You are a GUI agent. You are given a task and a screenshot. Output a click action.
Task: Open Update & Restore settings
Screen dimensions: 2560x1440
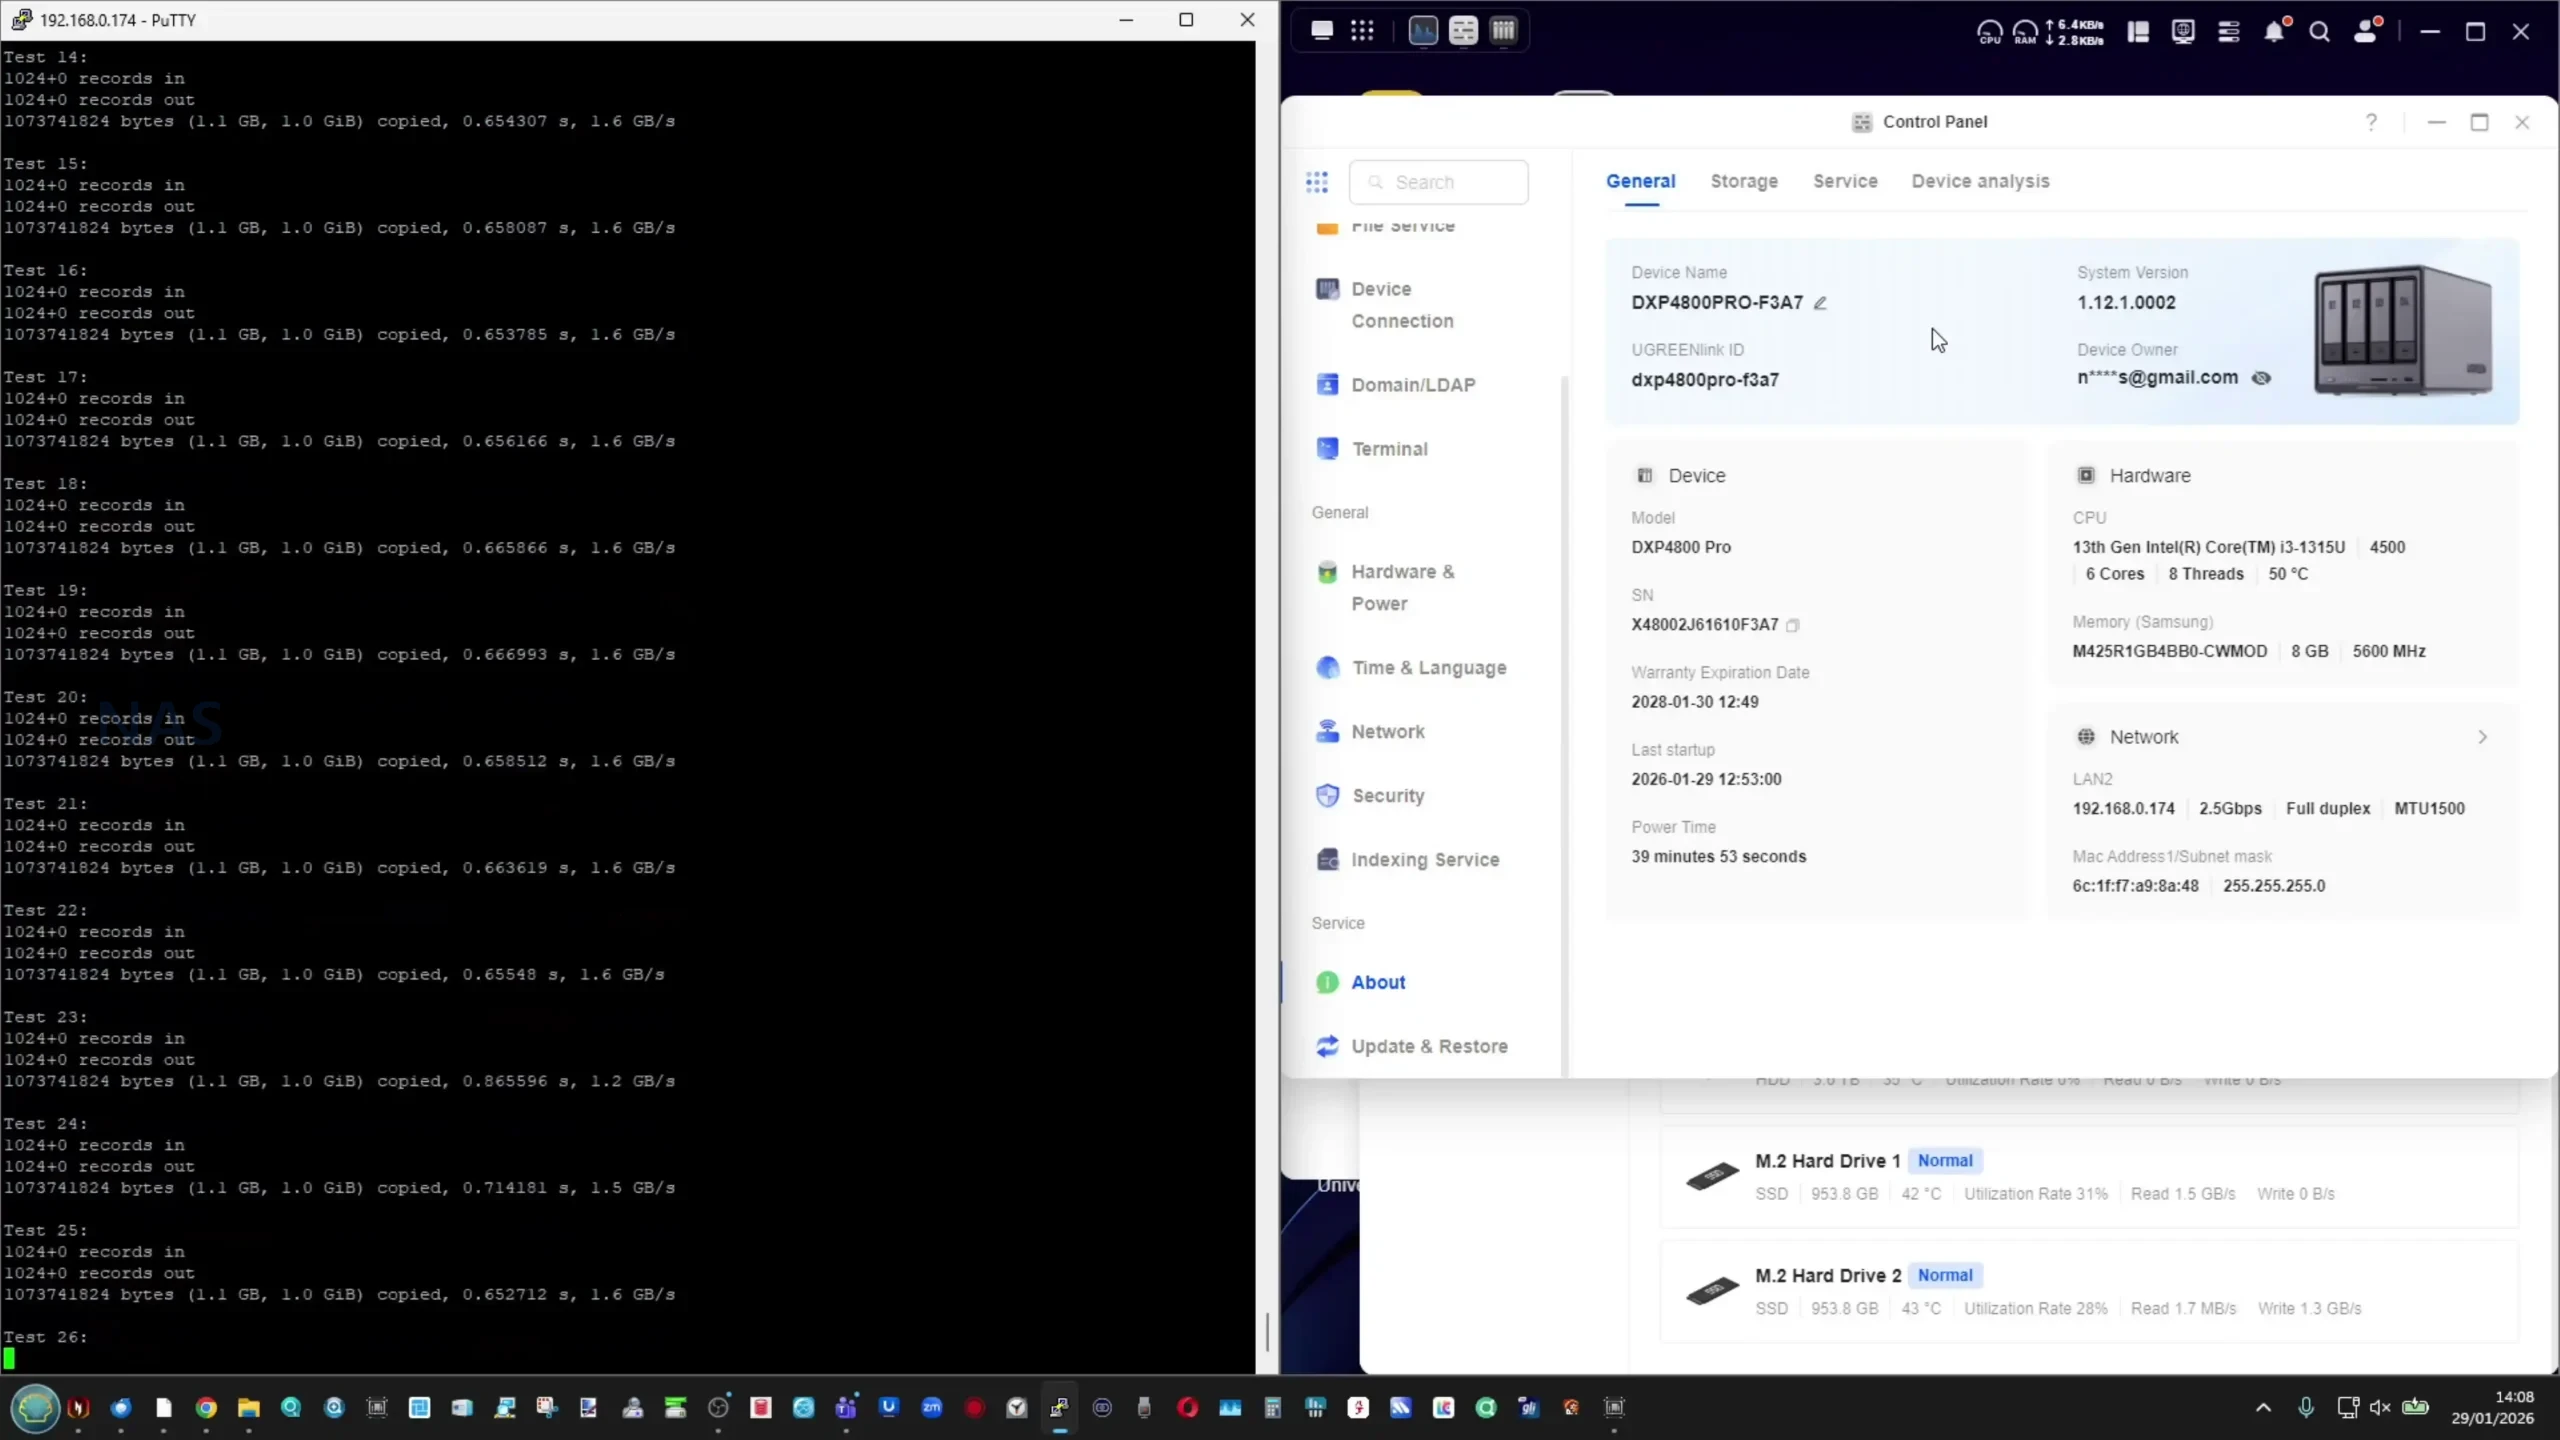[x=1428, y=1046]
